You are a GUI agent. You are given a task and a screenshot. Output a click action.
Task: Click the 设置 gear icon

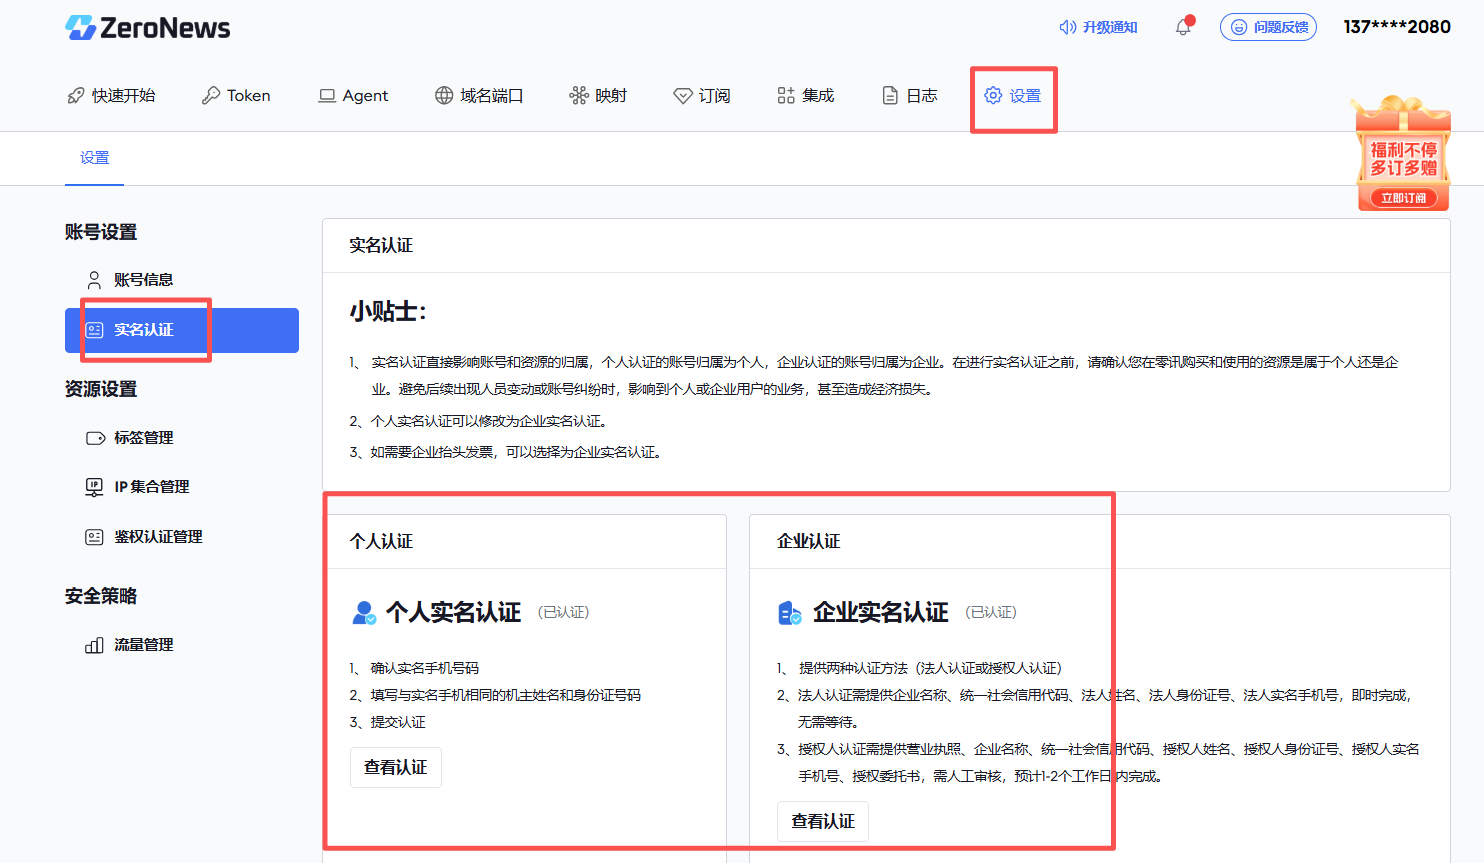(x=993, y=96)
